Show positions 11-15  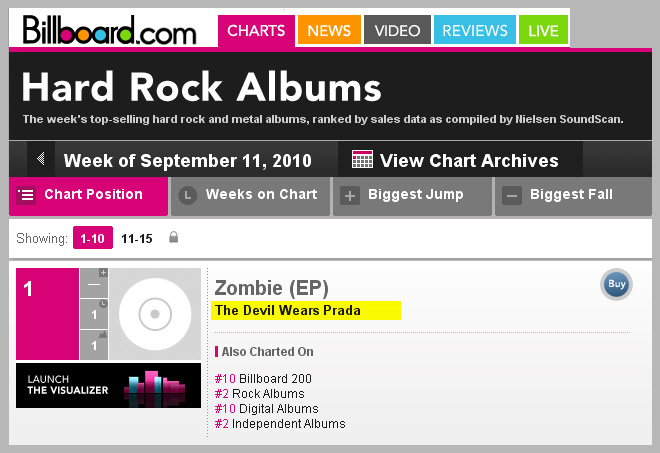(x=136, y=239)
